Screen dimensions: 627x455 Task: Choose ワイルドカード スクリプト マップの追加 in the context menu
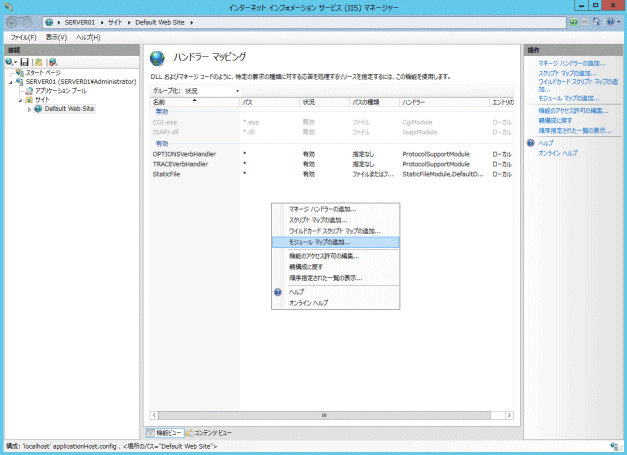point(335,231)
